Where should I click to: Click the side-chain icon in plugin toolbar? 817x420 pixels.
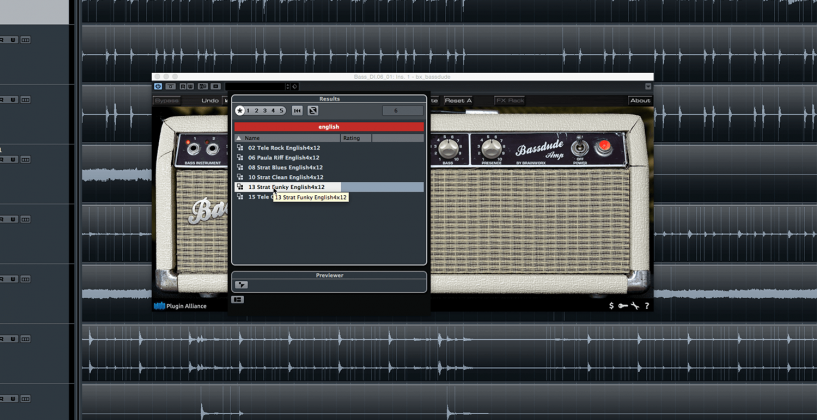coord(216,87)
